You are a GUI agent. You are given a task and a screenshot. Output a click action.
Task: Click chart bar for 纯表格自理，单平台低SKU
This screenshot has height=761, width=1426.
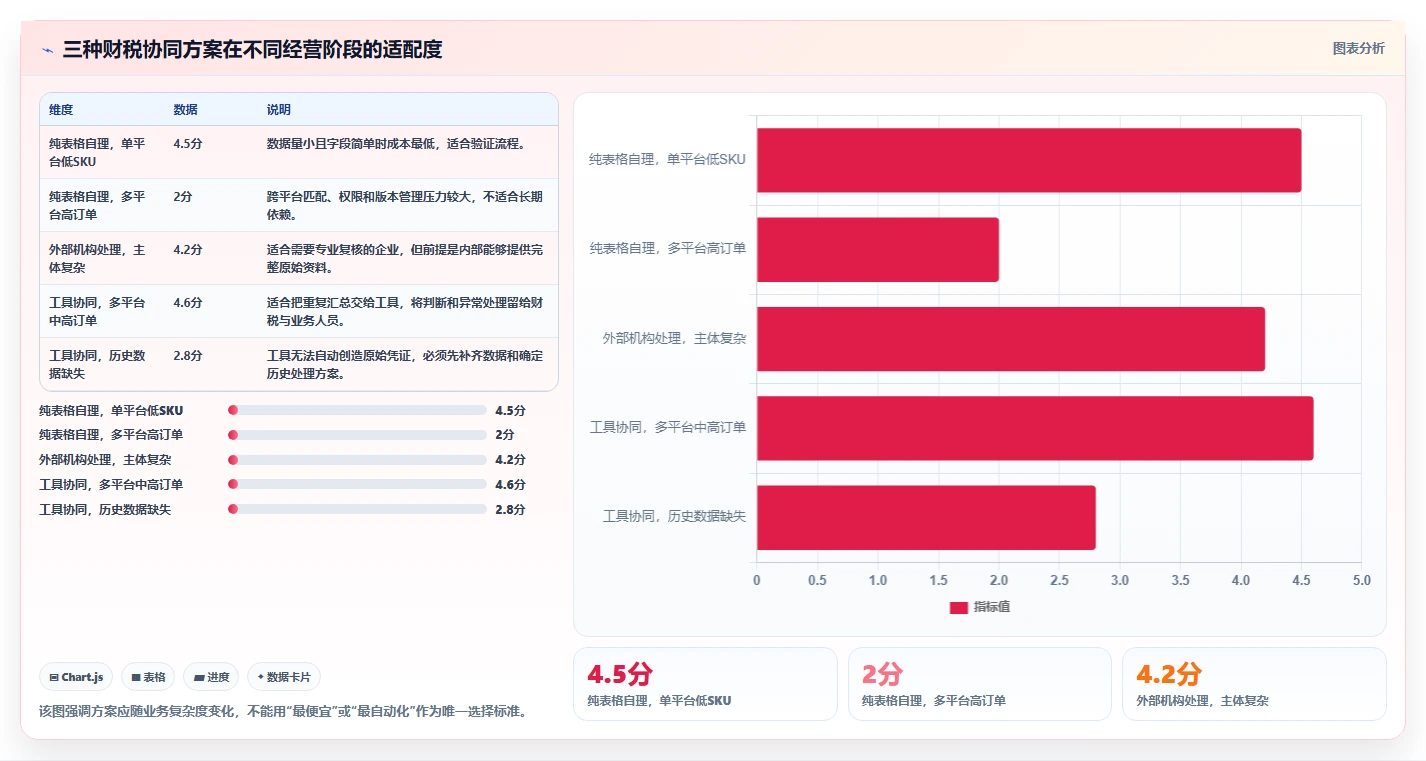point(1029,160)
